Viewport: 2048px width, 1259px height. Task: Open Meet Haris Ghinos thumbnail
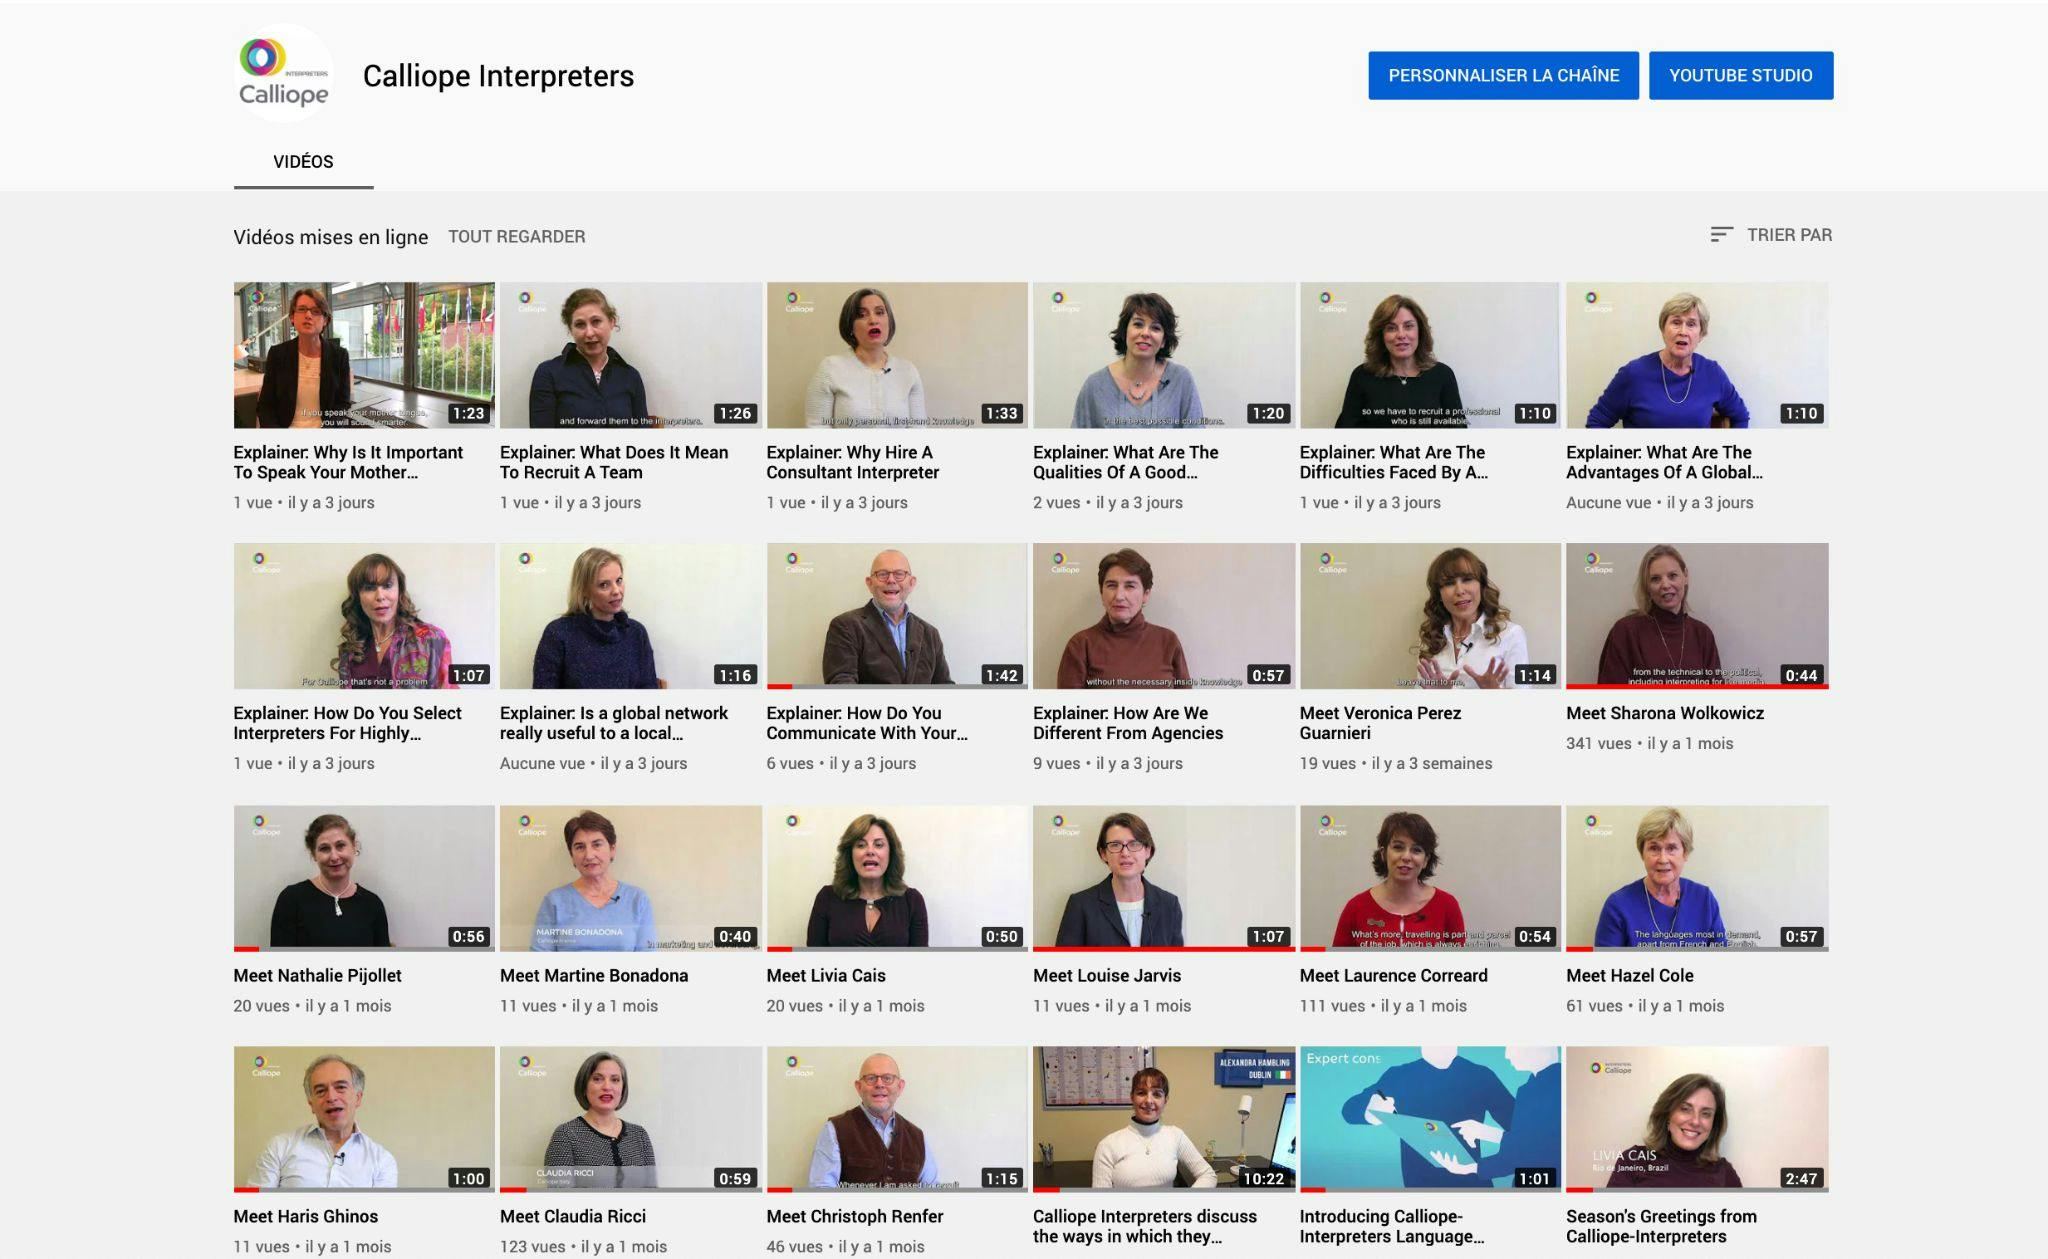(364, 1119)
